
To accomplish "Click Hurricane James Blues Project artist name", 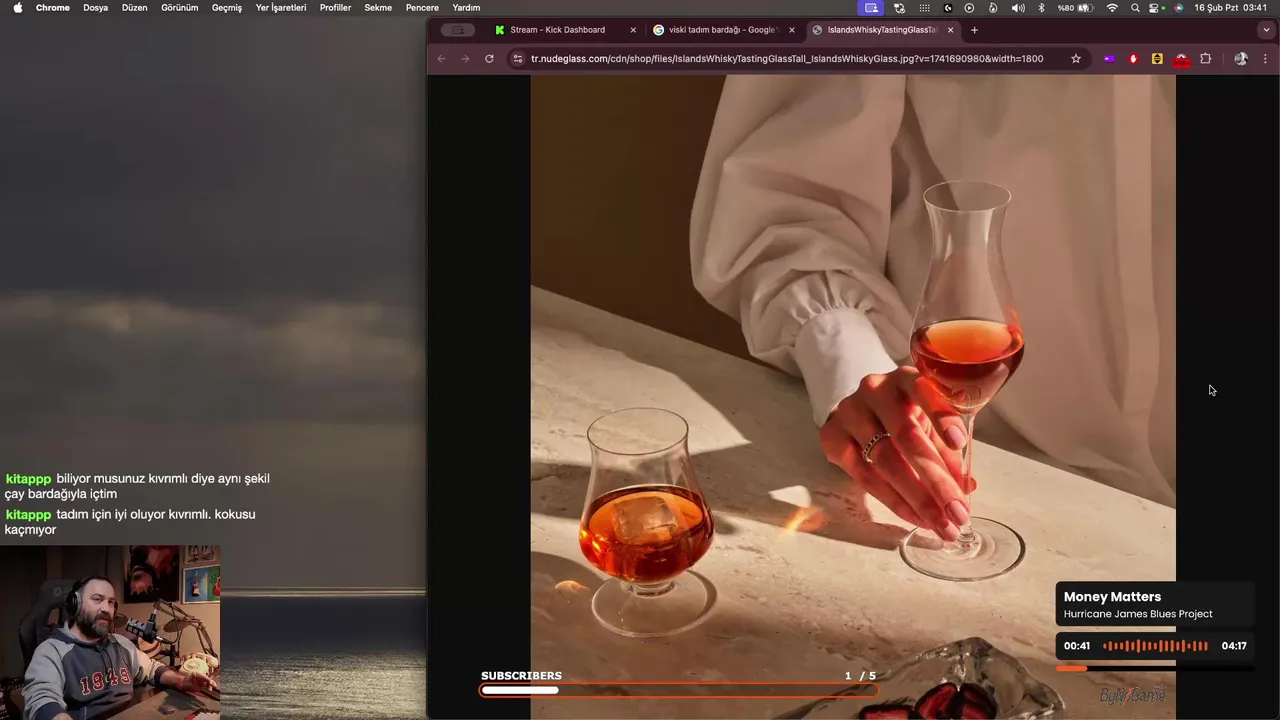I will coord(1138,614).
